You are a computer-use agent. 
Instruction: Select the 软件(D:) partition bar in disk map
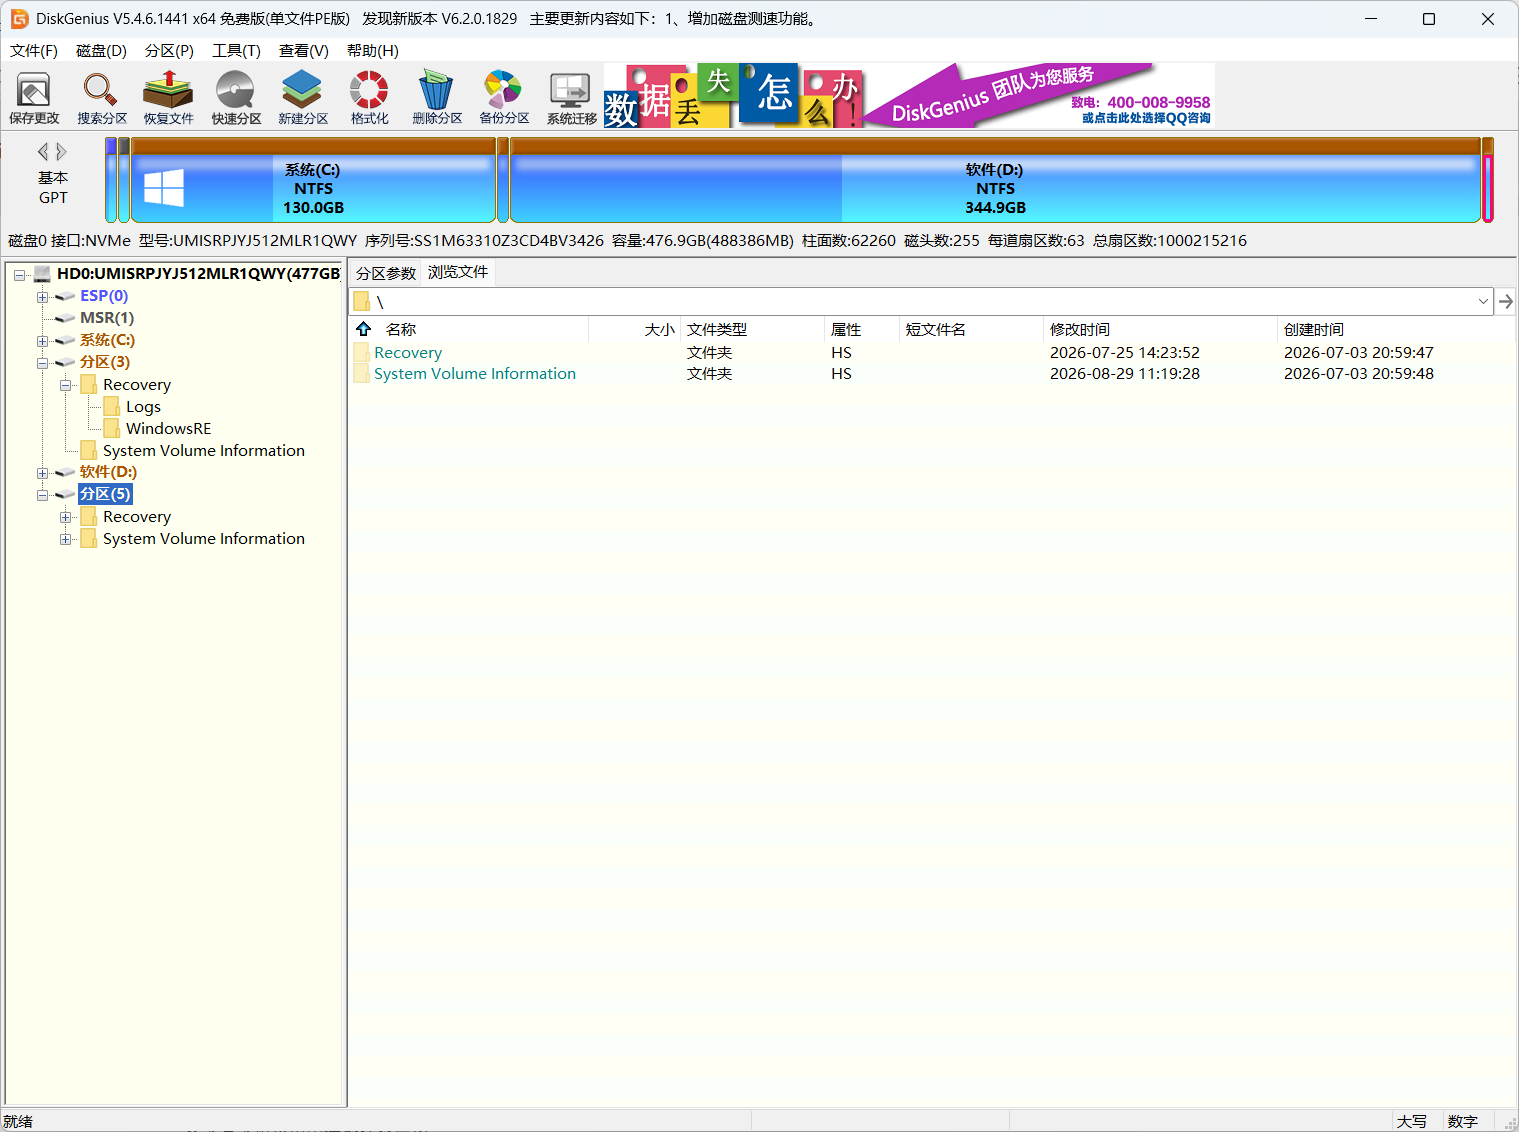click(995, 180)
